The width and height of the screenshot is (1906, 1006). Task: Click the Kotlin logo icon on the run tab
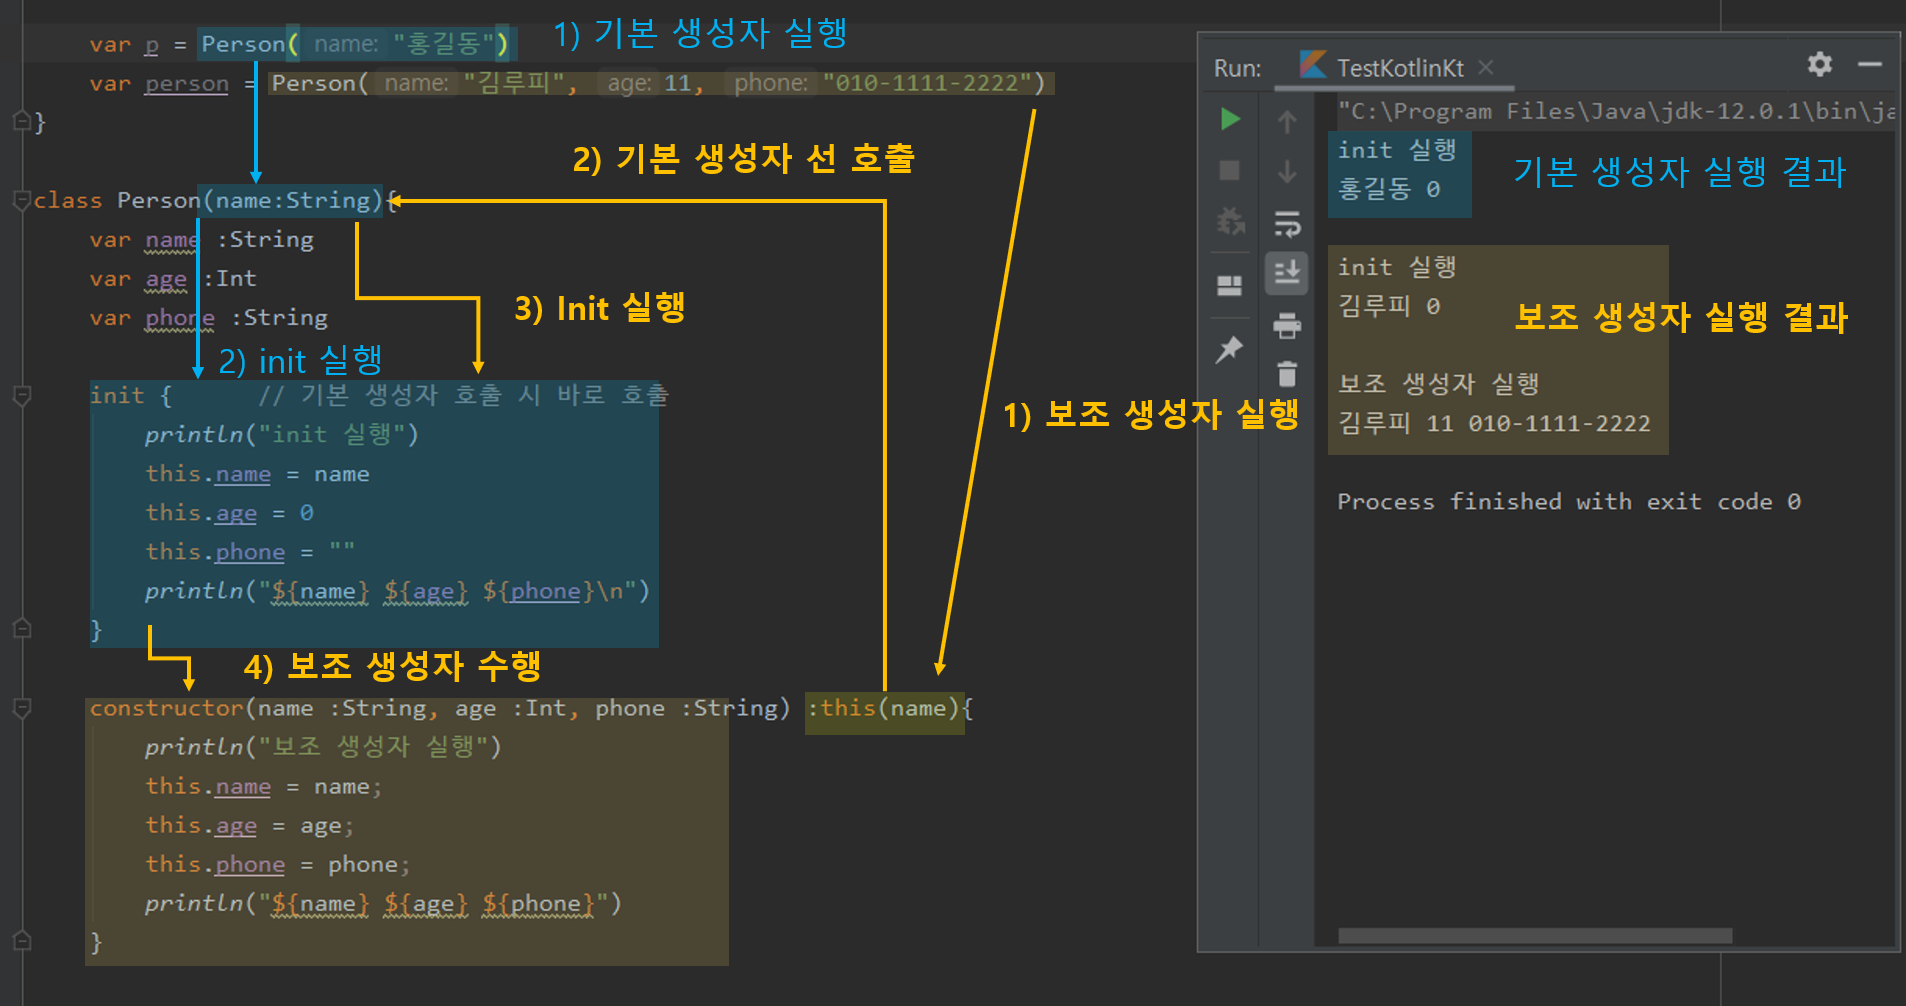1313,64
